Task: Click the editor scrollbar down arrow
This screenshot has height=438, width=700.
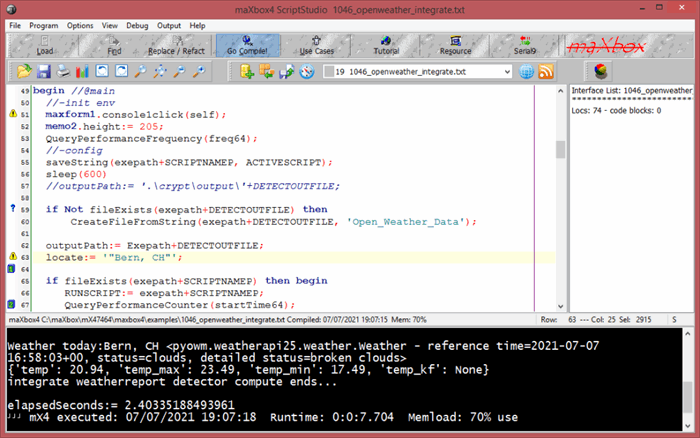Action: pyautogui.click(x=560, y=306)
